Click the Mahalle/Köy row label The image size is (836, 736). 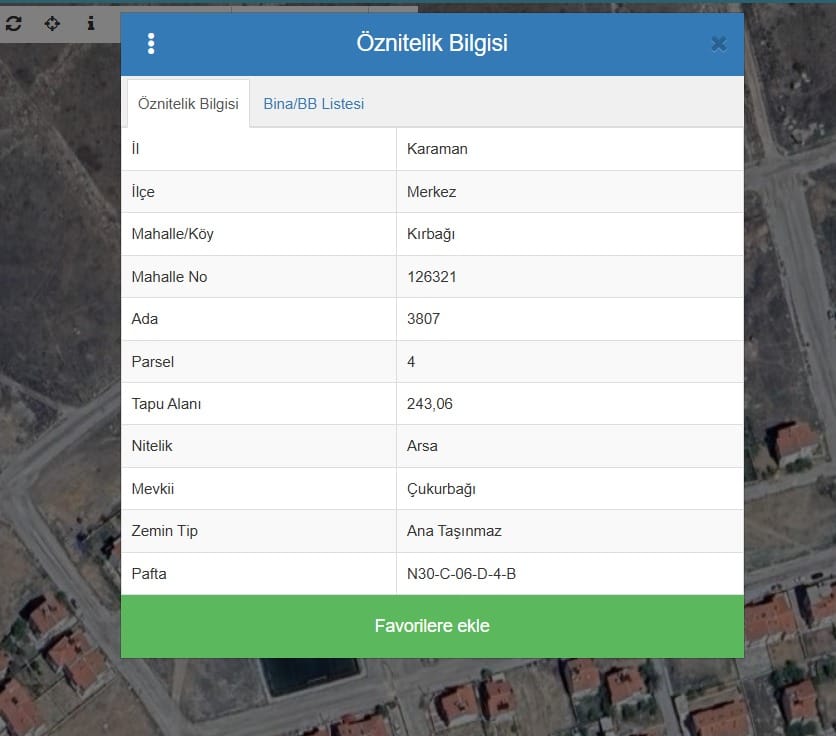(172, 234)
